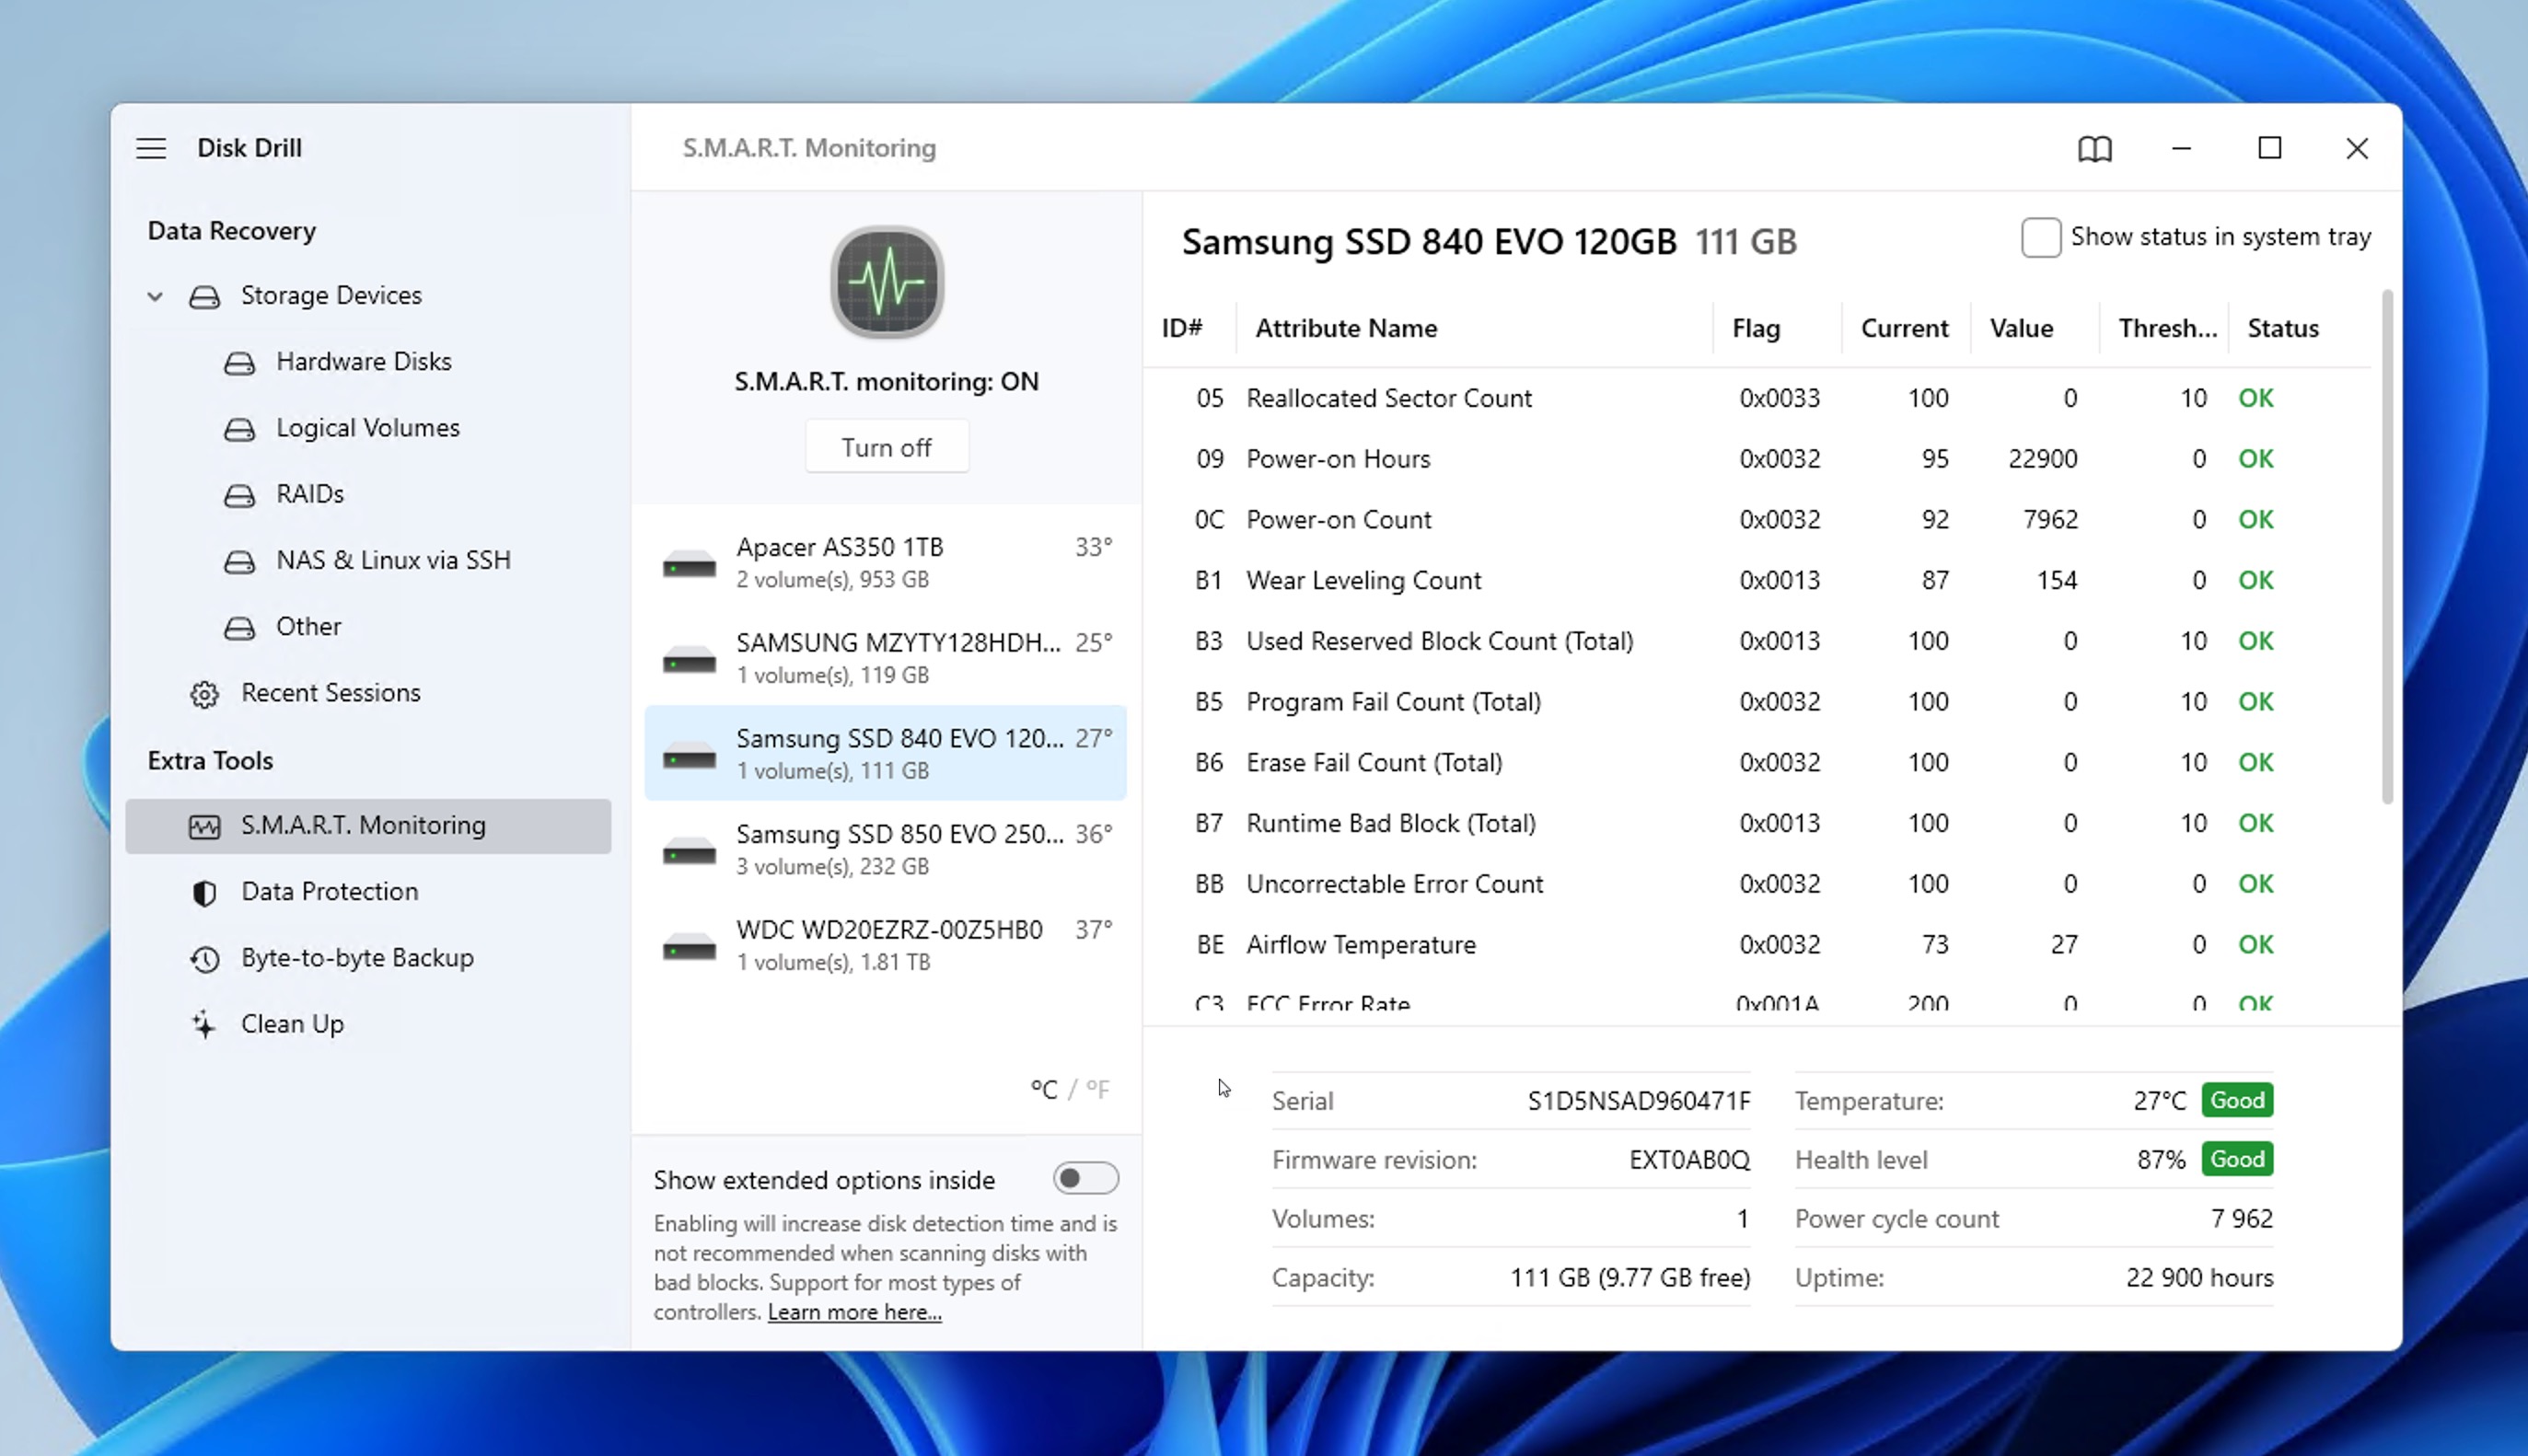Screen dimensions: 2528x1456
Task: Click uptime value 22 900 hours
Action: click(2199, 1278)
